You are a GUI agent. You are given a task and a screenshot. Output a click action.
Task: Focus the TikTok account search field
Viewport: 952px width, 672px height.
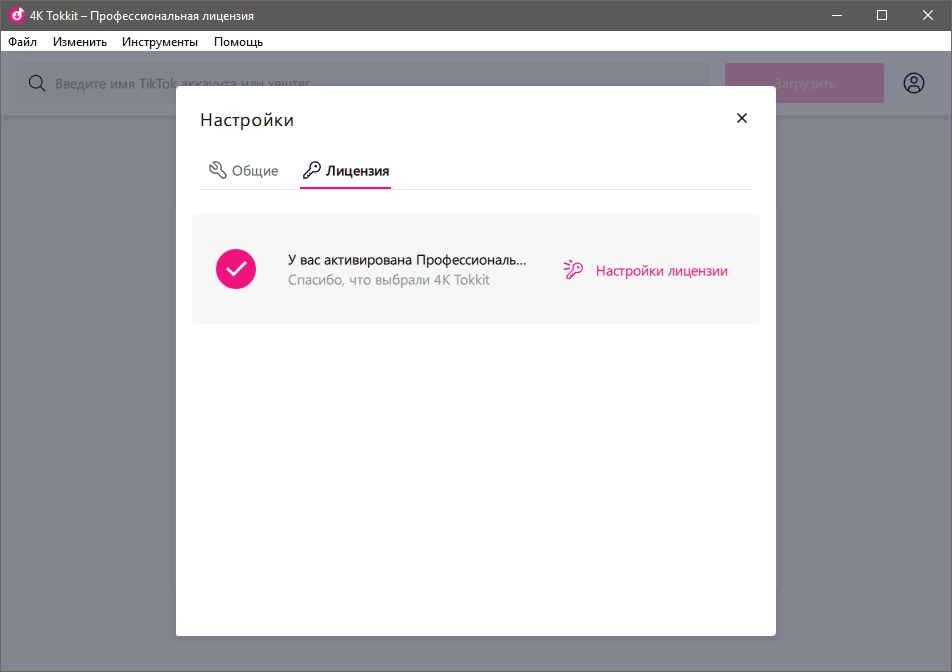(x=363, y=83)
